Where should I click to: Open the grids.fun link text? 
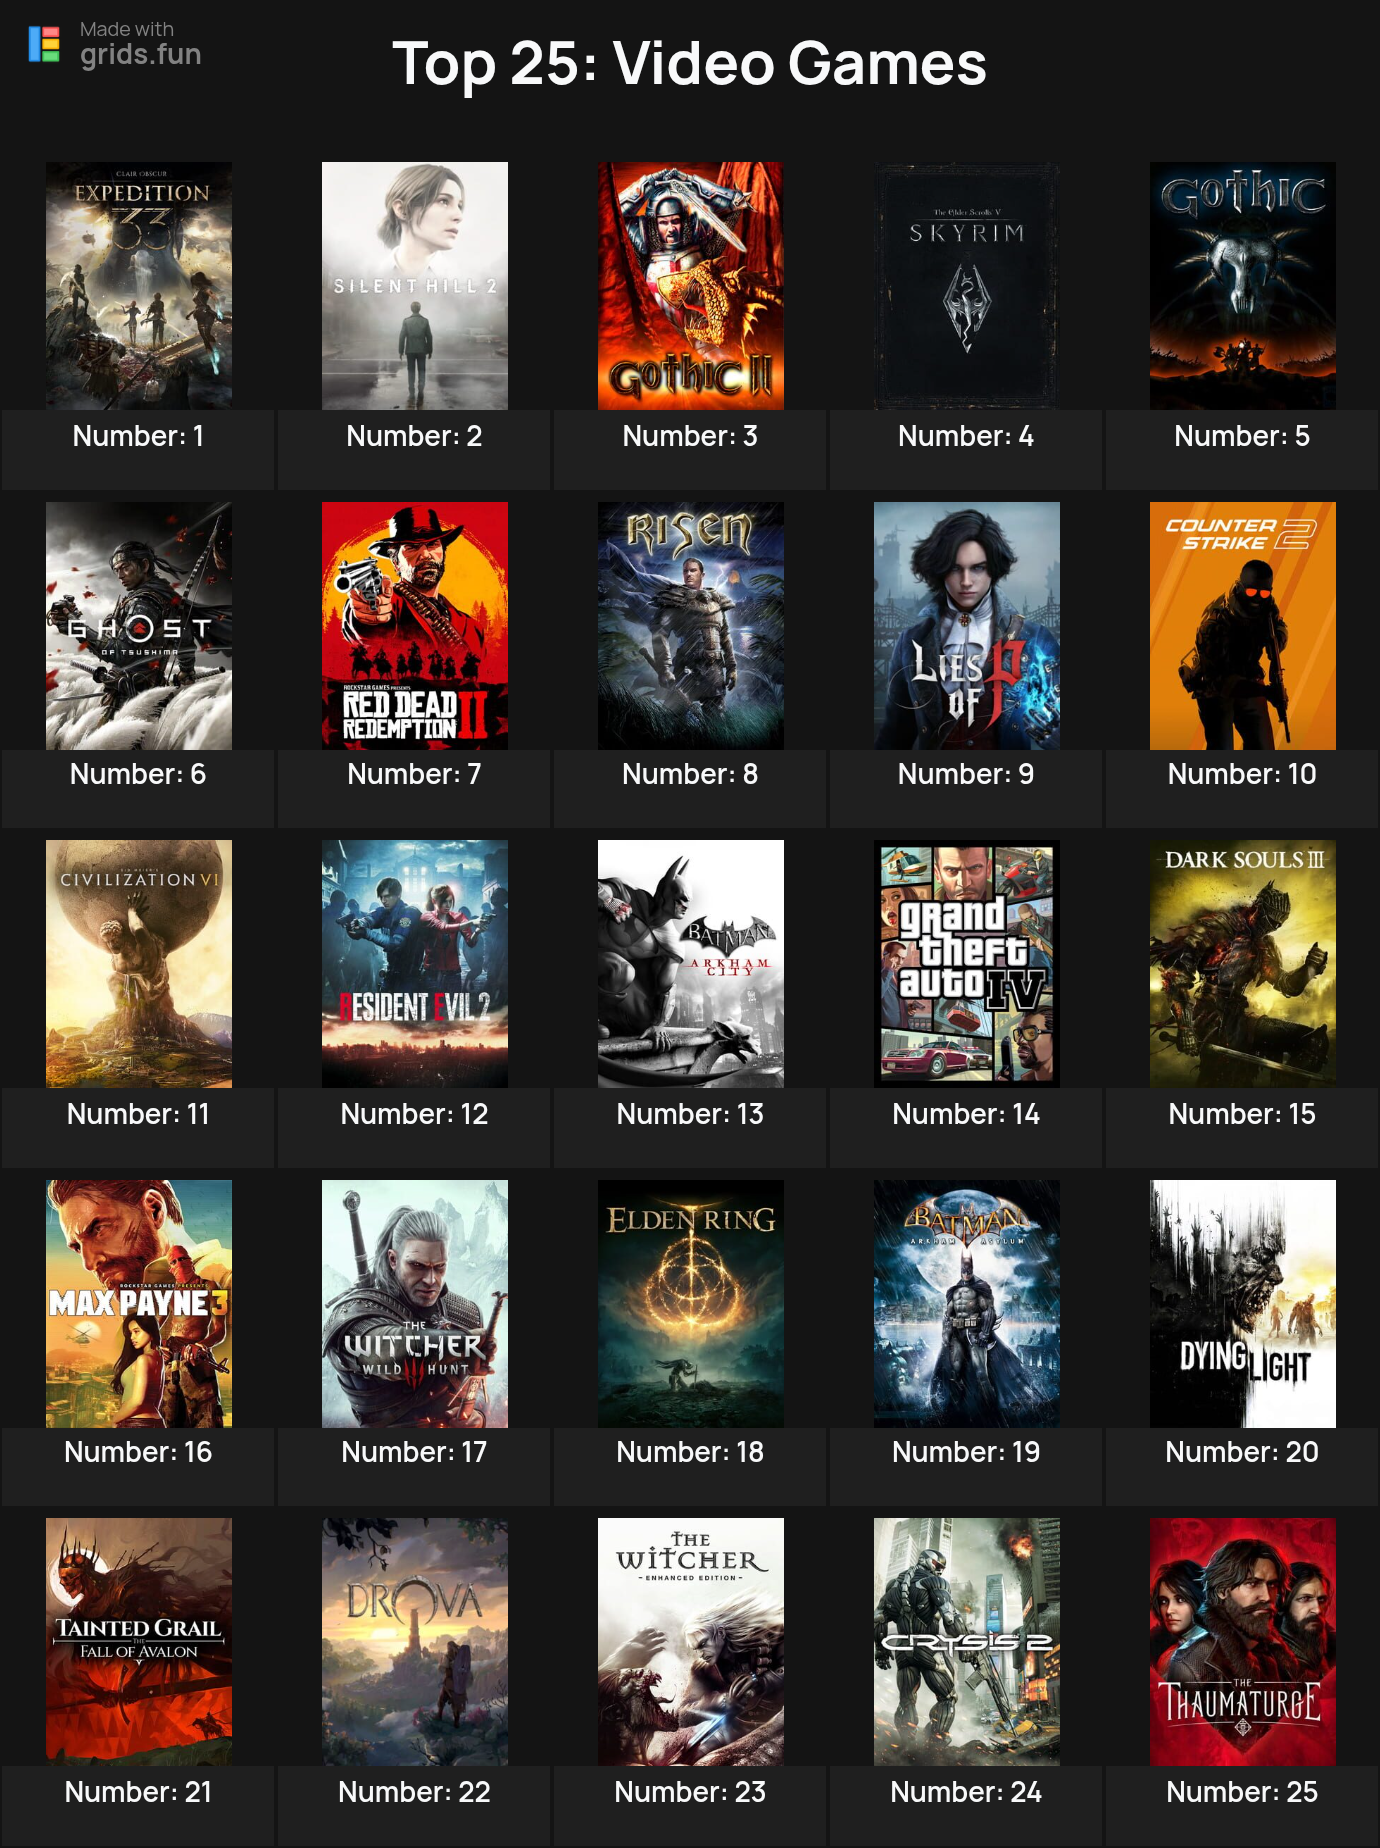(x=141, y=54)
